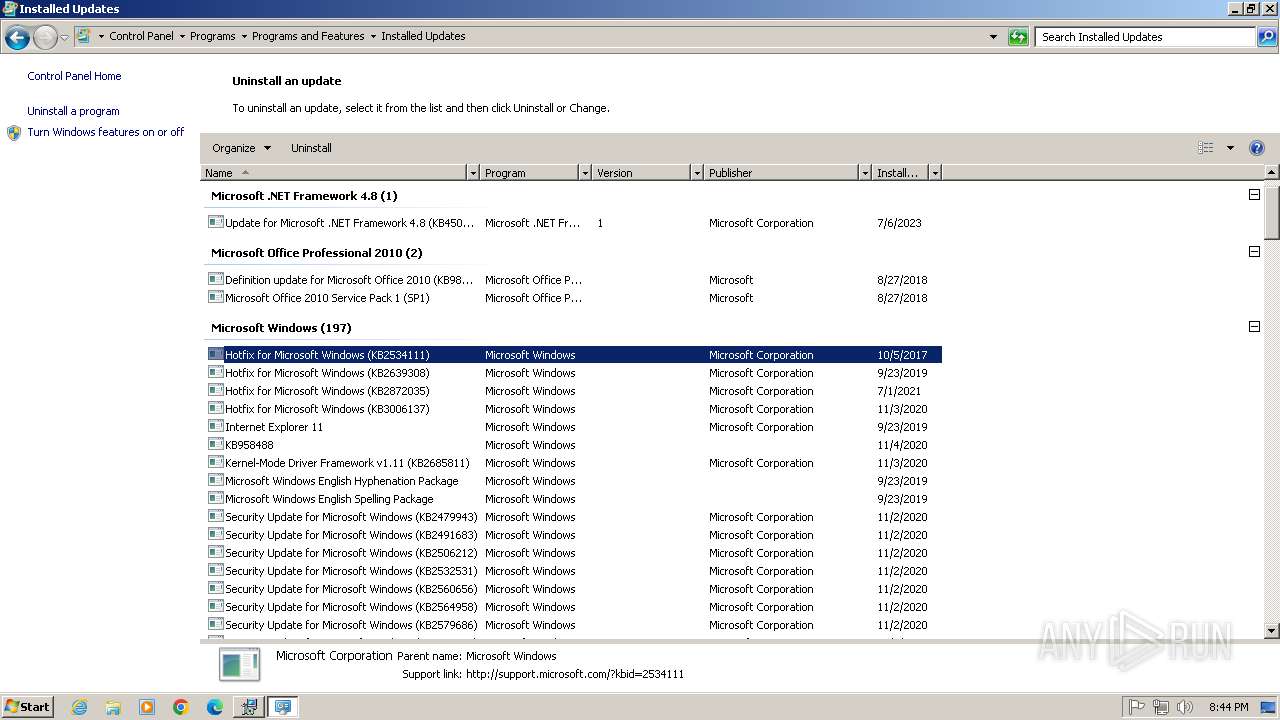Collapse the Microsoft Office Professional 2010 group

(1254, 252)
